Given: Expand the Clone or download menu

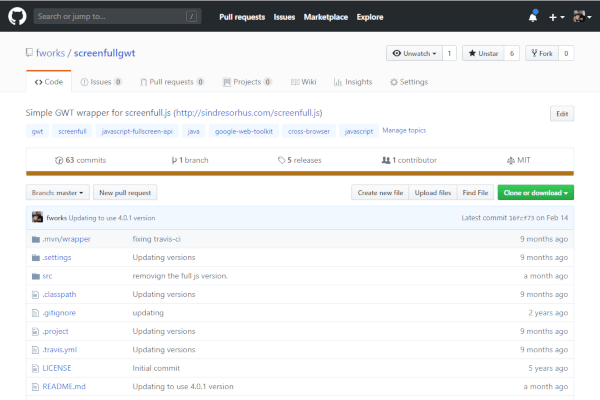Looking at the screenshot, I should click(535, 192).
